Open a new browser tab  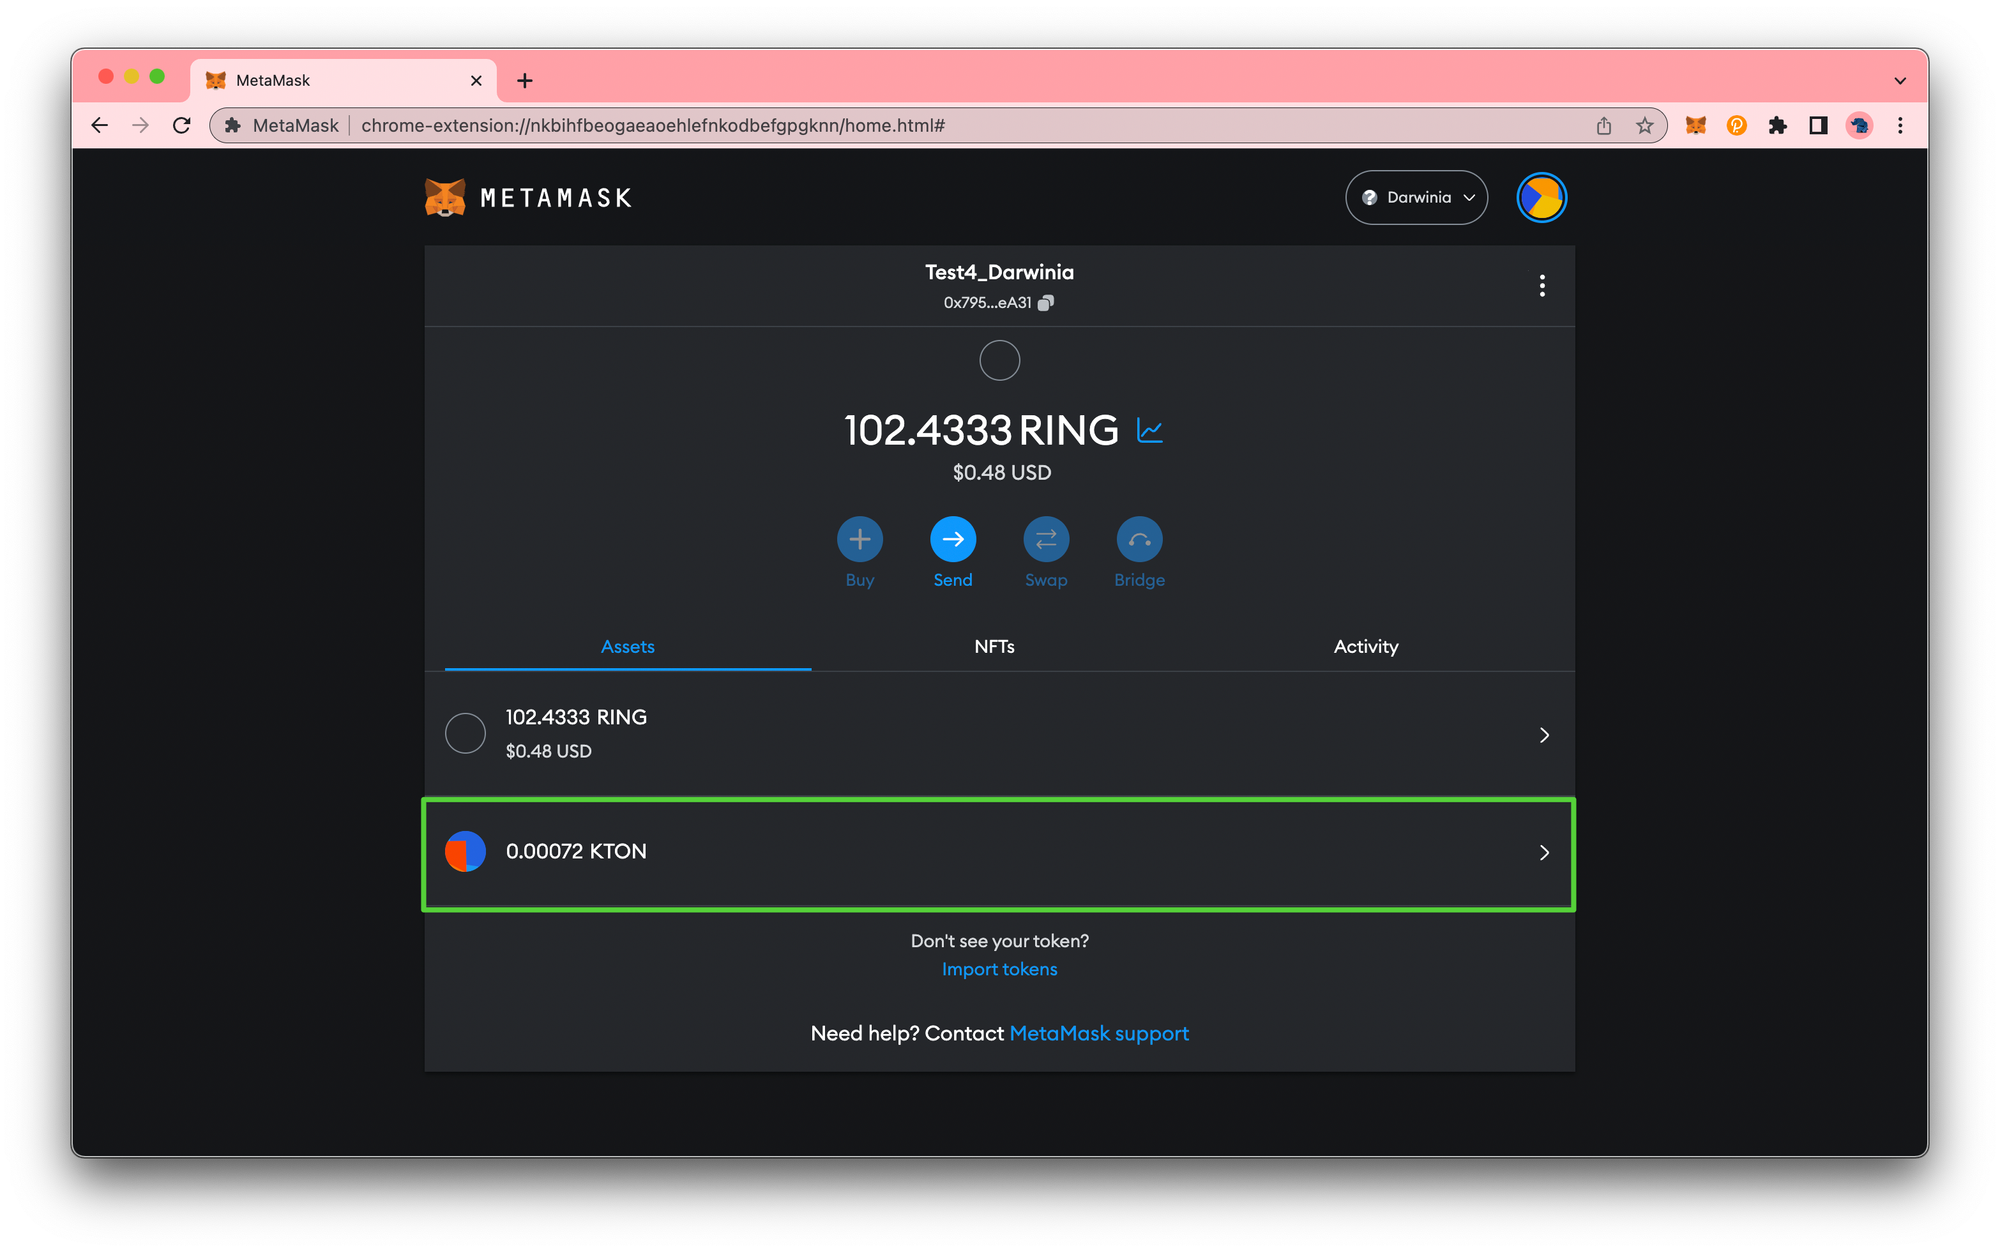click(x=525, y=81)
